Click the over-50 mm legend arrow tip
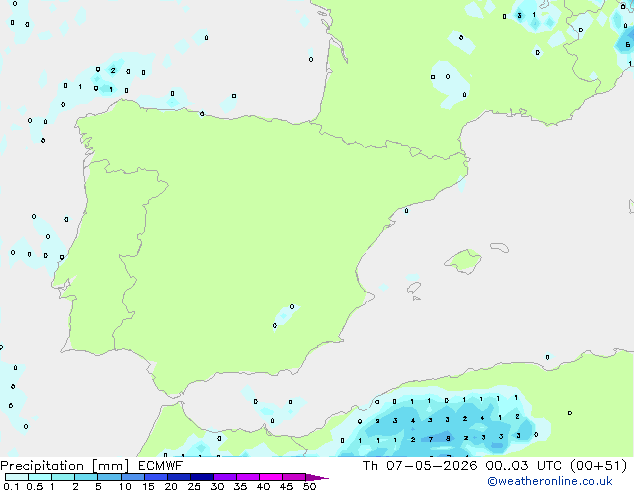The width and height of the screenshot is (634, 490). (317, 477)
